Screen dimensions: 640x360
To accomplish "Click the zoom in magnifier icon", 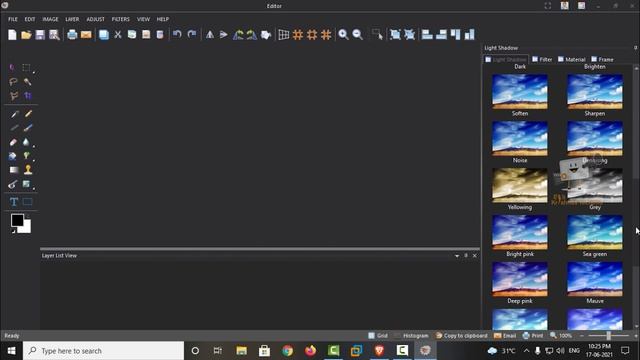I will tap(343, 35).
